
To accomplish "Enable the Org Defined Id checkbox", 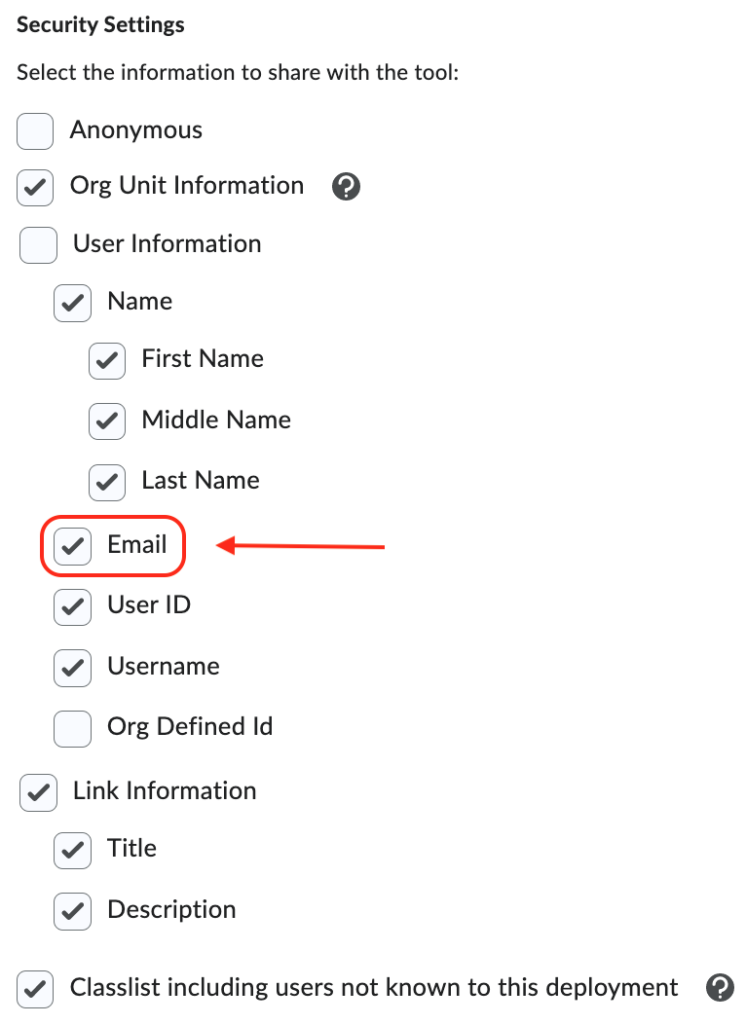I will click(x=73, y=729).
